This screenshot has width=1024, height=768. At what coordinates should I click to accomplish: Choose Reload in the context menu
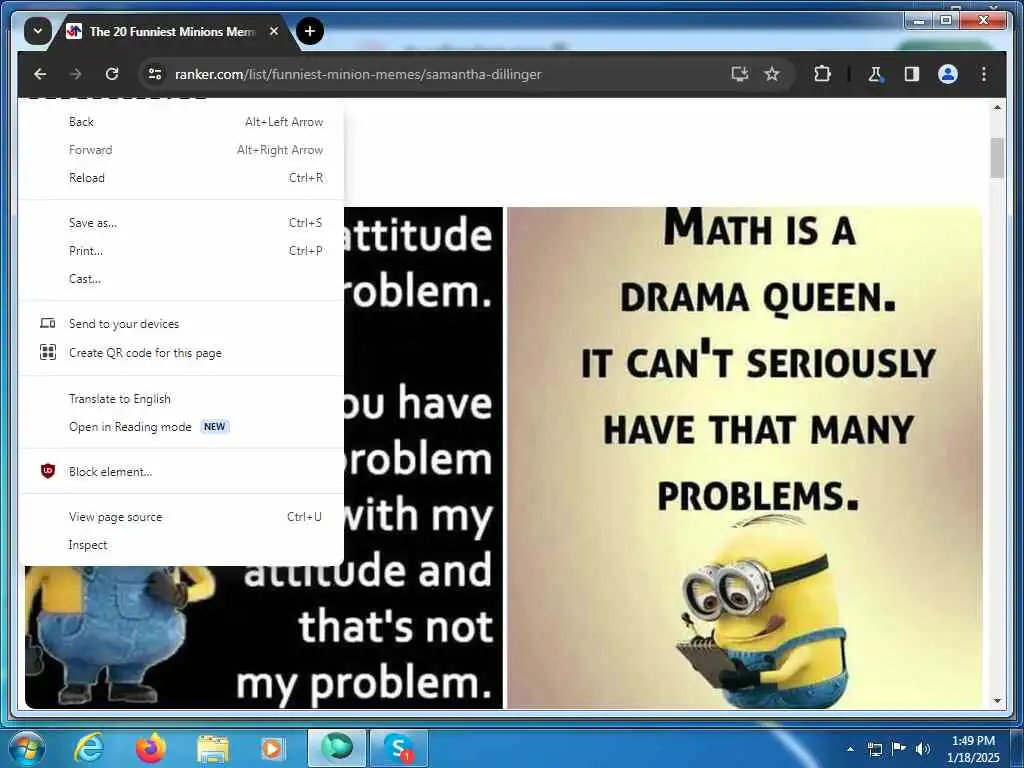[182, 178]
